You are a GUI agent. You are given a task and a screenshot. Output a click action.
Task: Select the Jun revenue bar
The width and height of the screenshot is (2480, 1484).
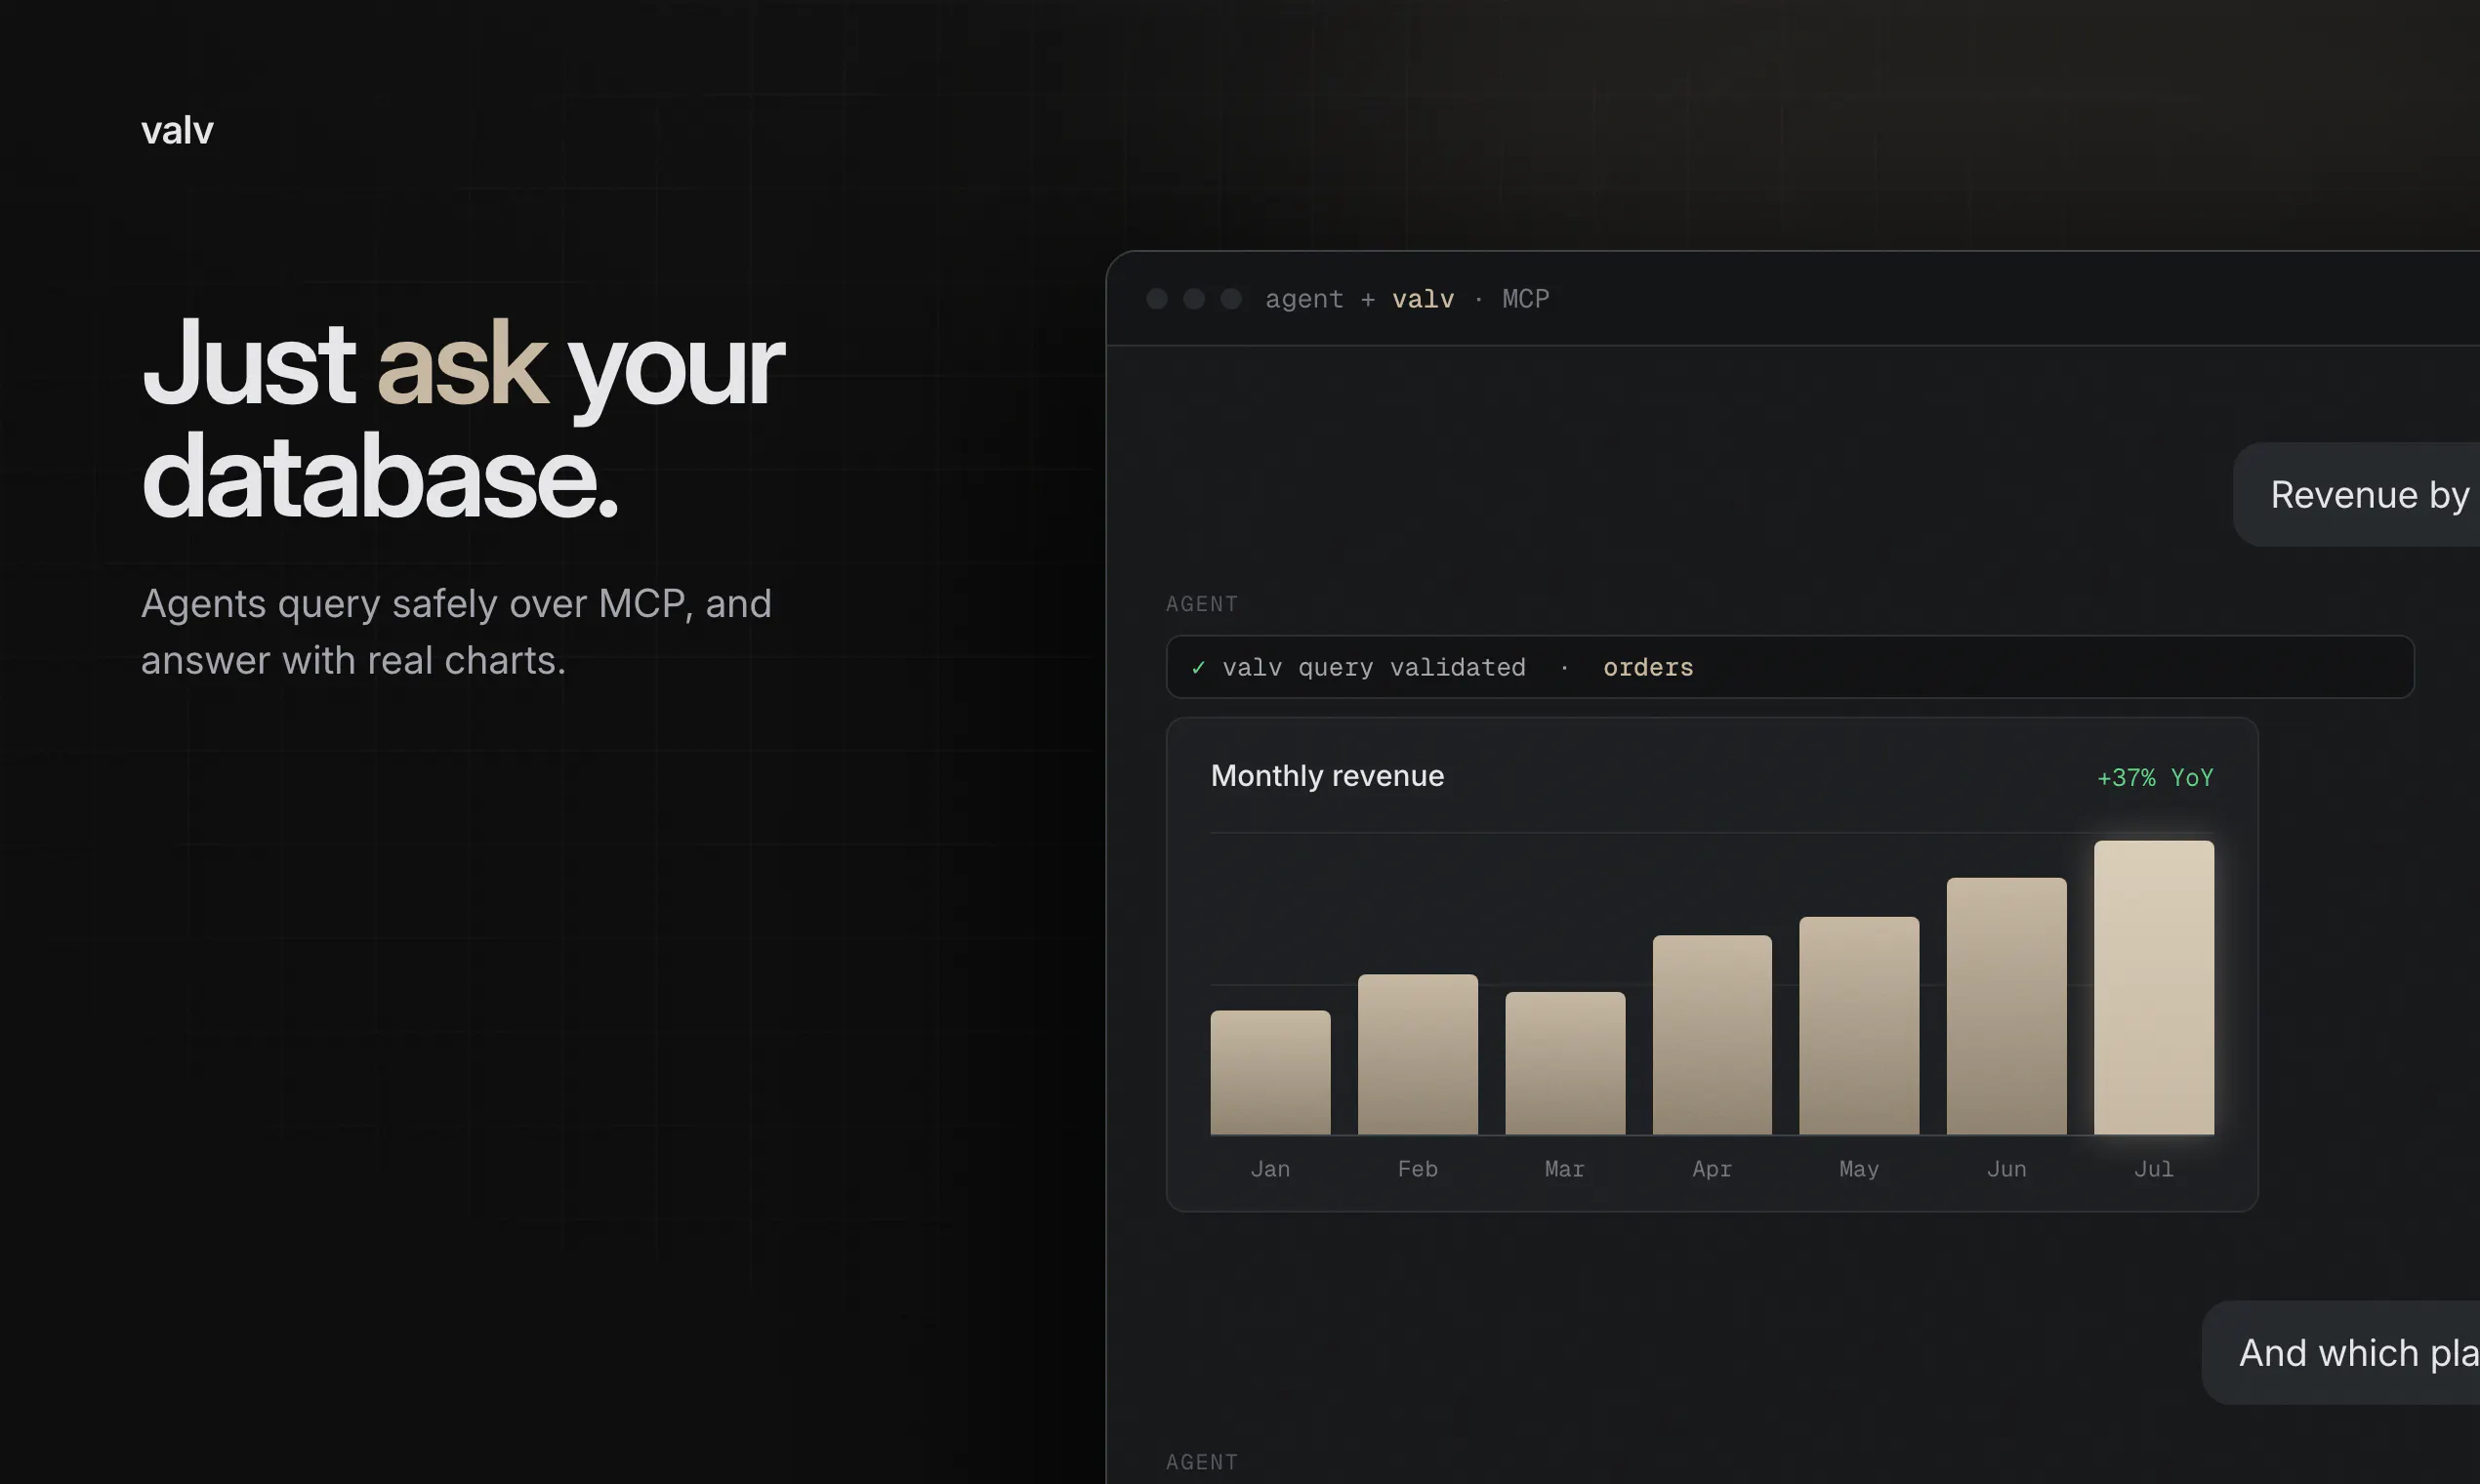(x=2006, y=1006)
